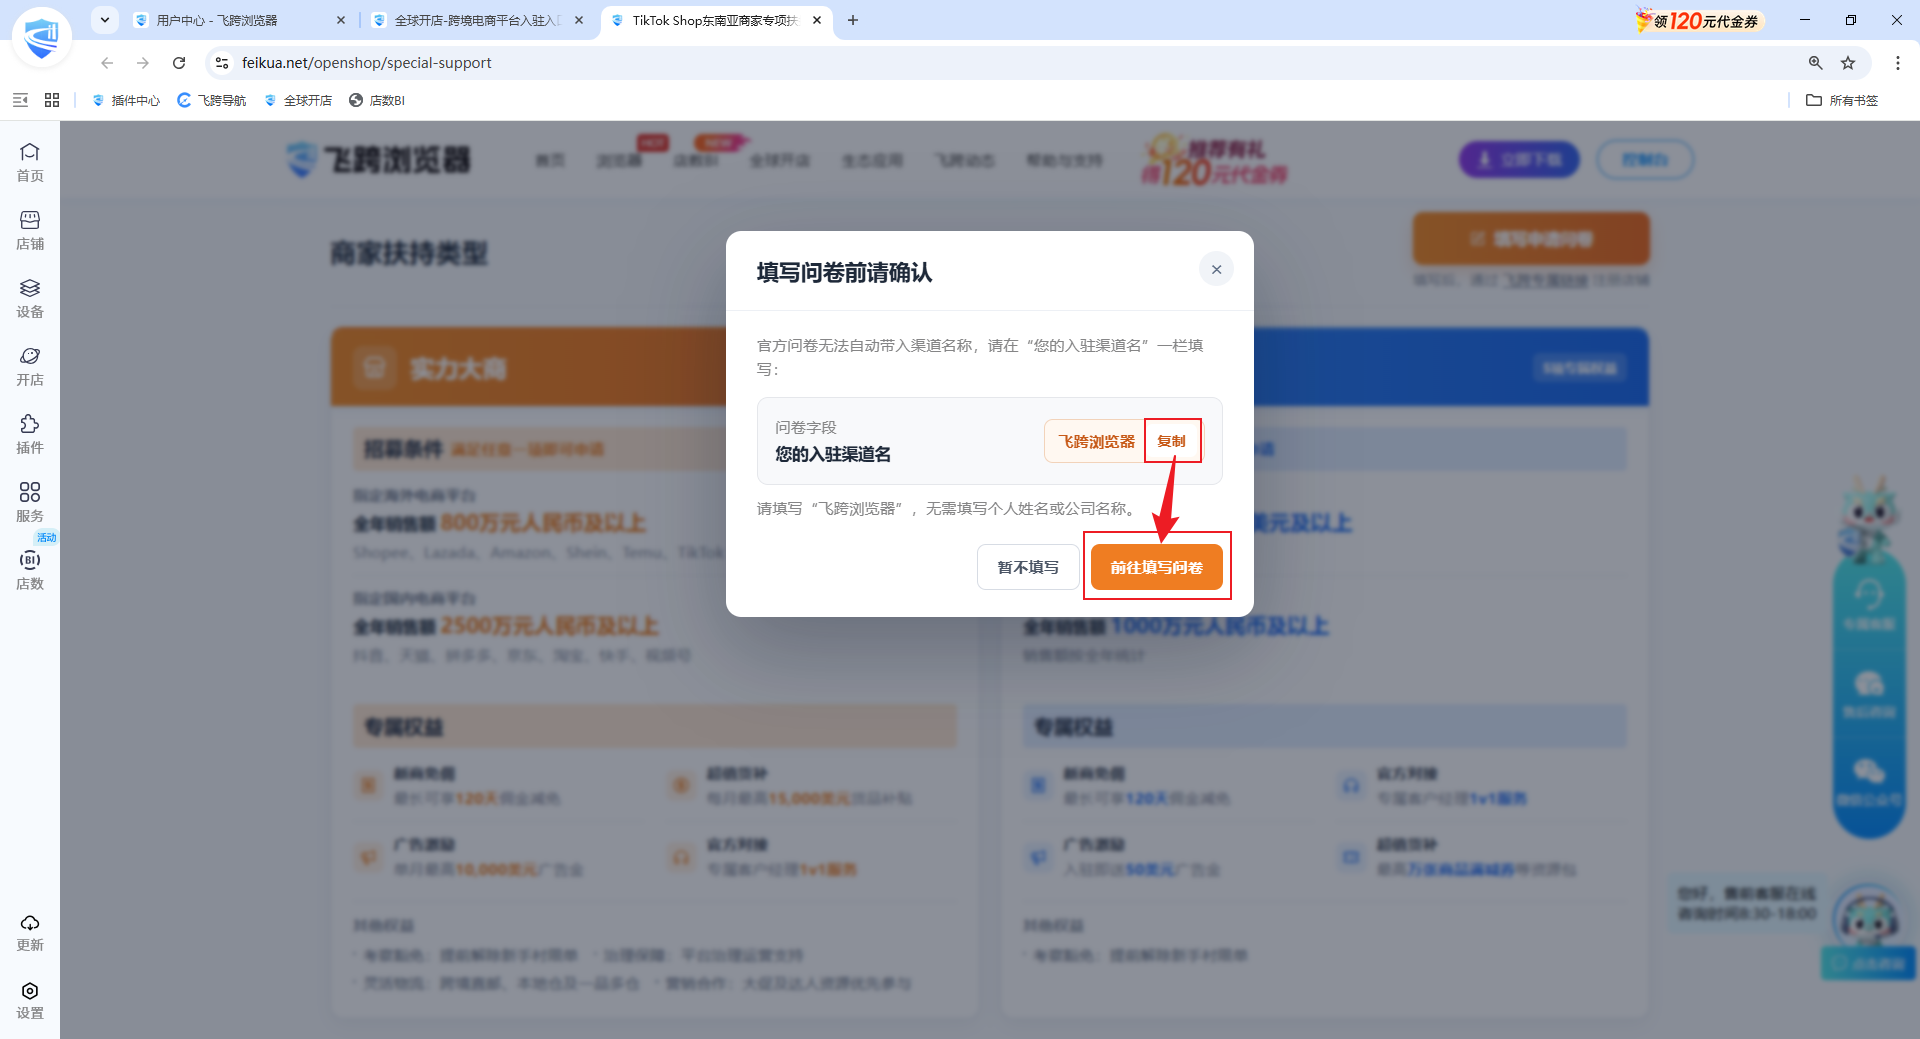The image size is (1920, 1039).
Task: Click the 前往填写问卷 button
Action: pos(1157,567)
